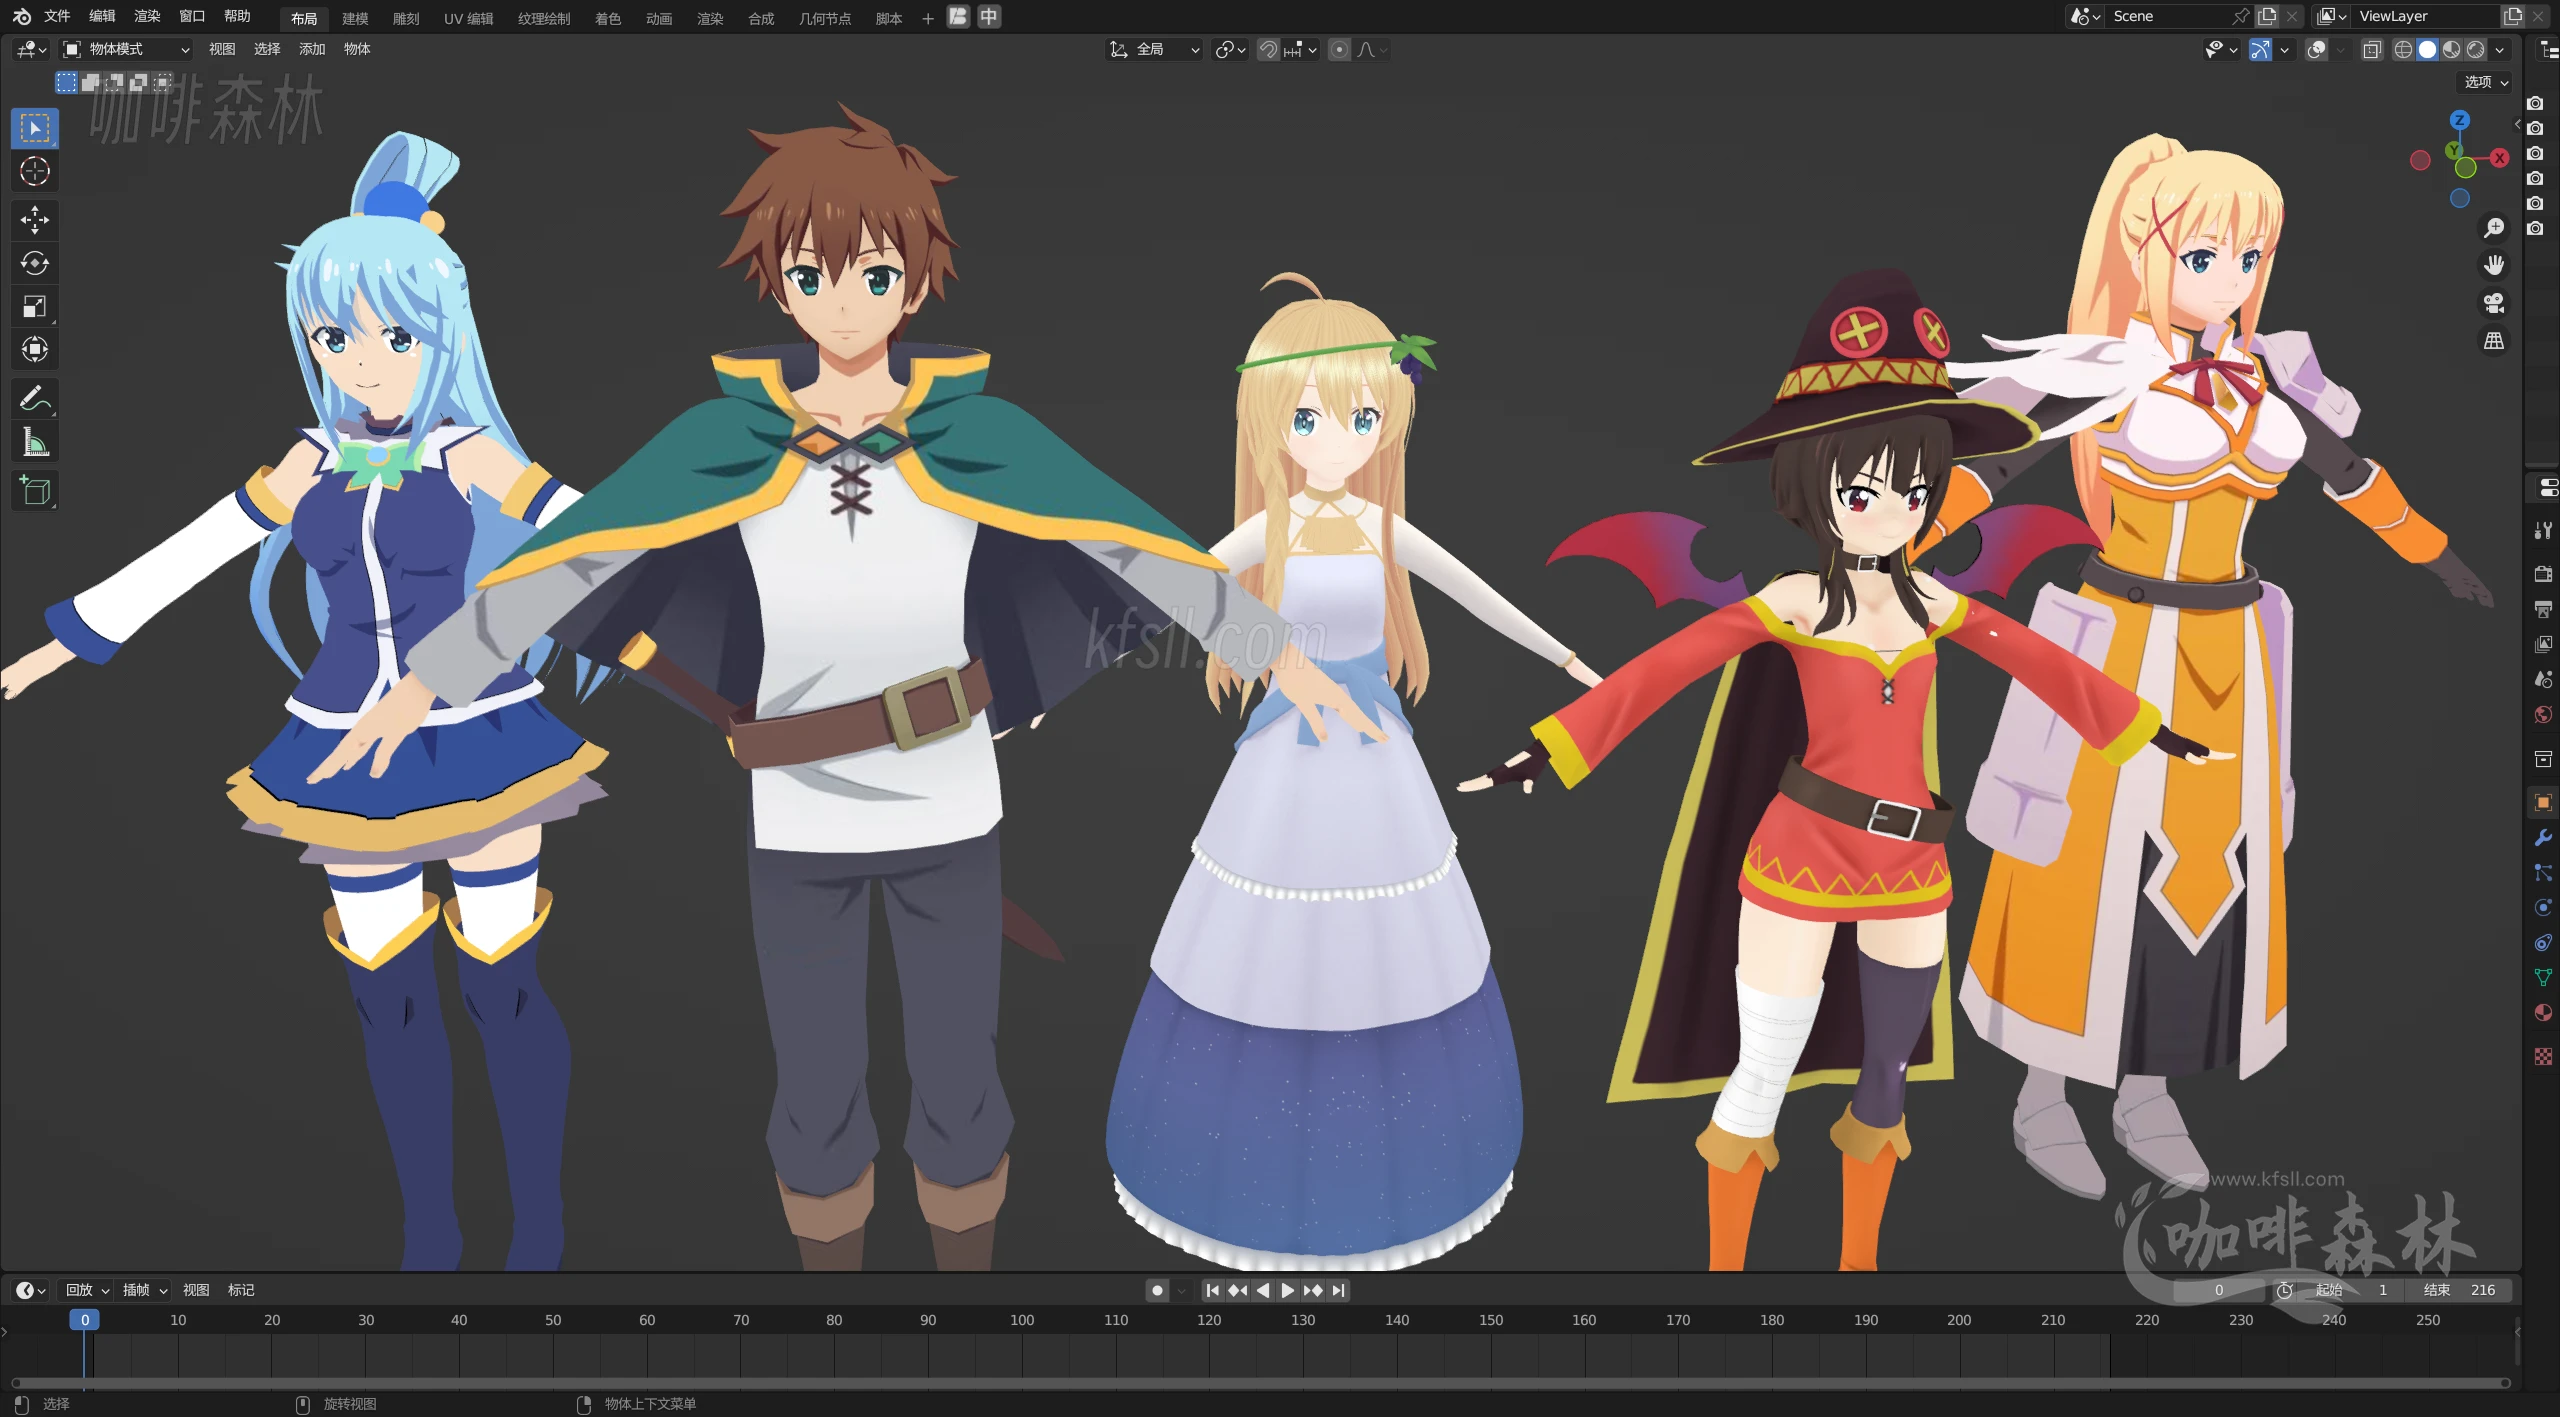Select the box-select tool in left toolbar
Screen dimensions: 2560x1417
(35, 128)
